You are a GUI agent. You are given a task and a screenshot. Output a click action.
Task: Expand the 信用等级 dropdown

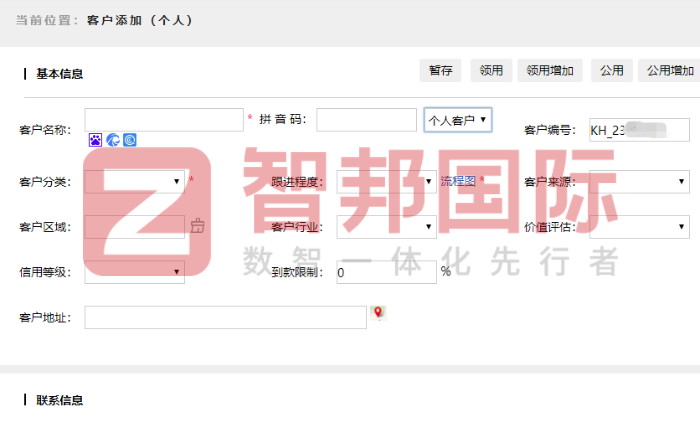134,272
